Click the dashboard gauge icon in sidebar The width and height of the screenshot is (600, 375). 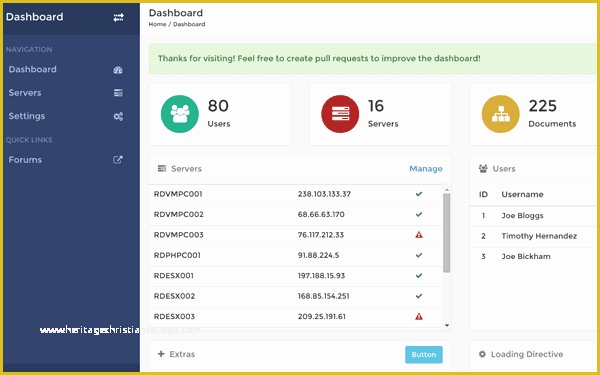118,70
